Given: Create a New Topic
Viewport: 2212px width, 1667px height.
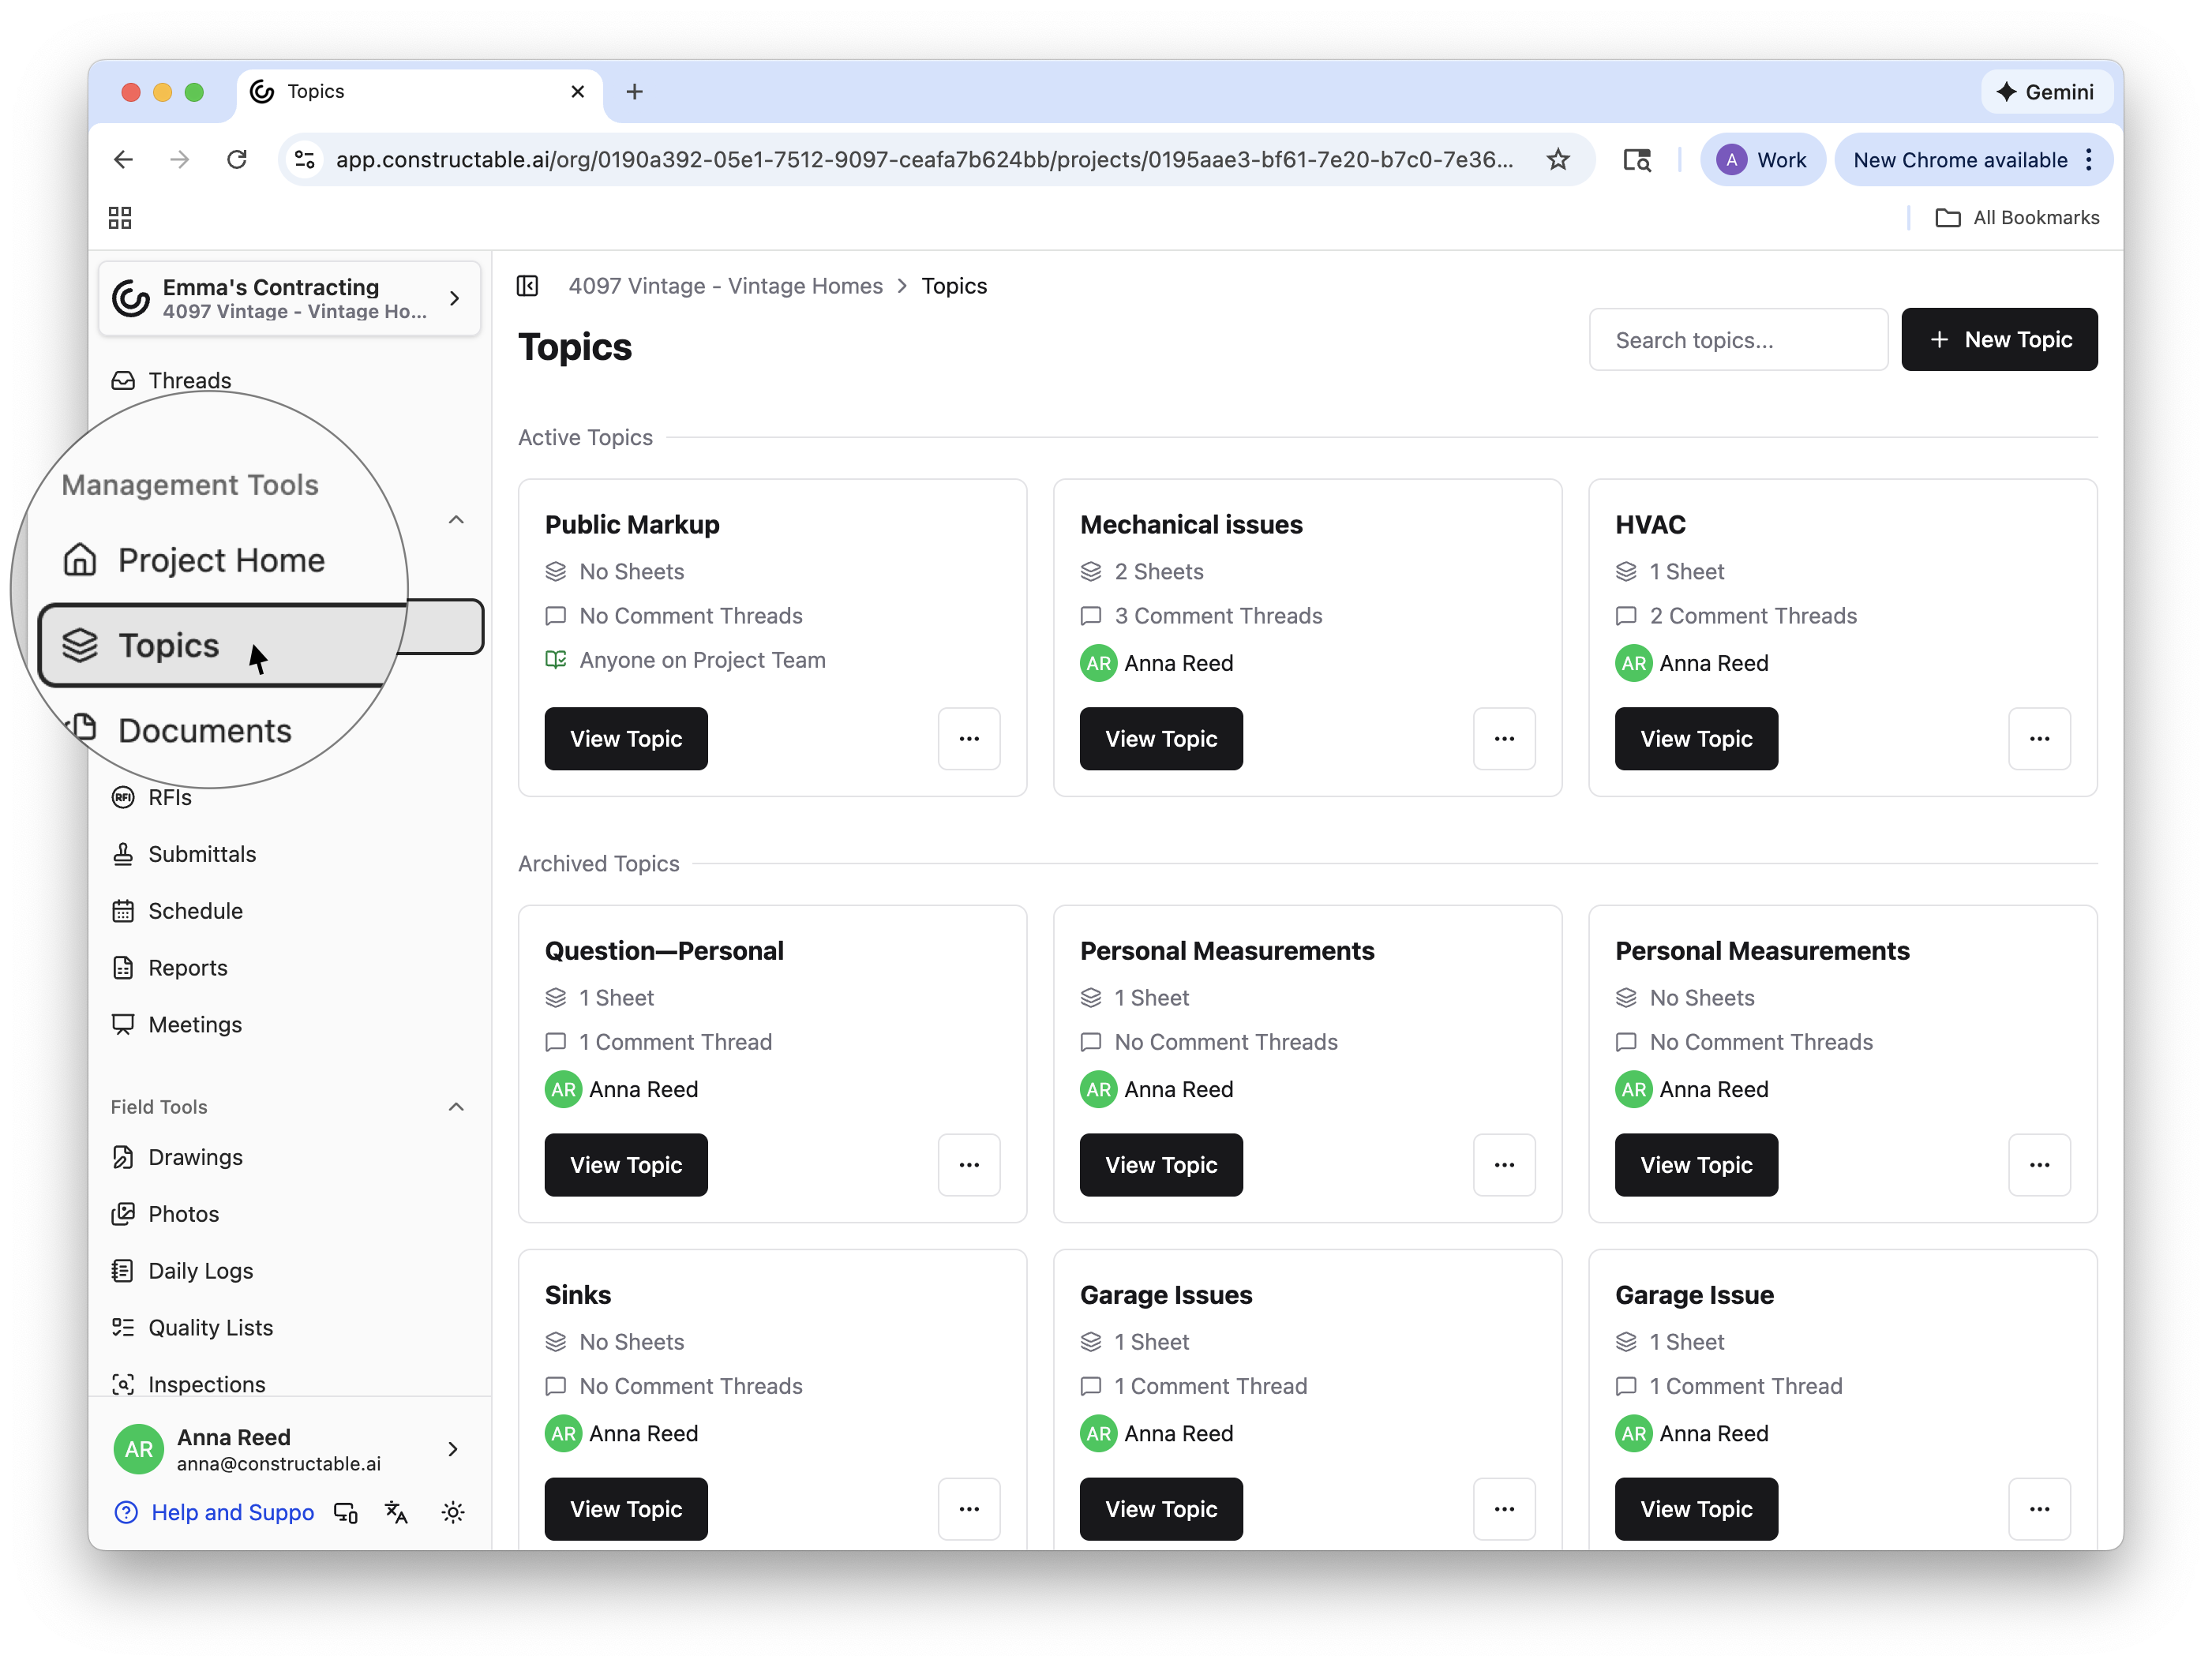Looking at the screenshot, I should [x=1999, y=340].
